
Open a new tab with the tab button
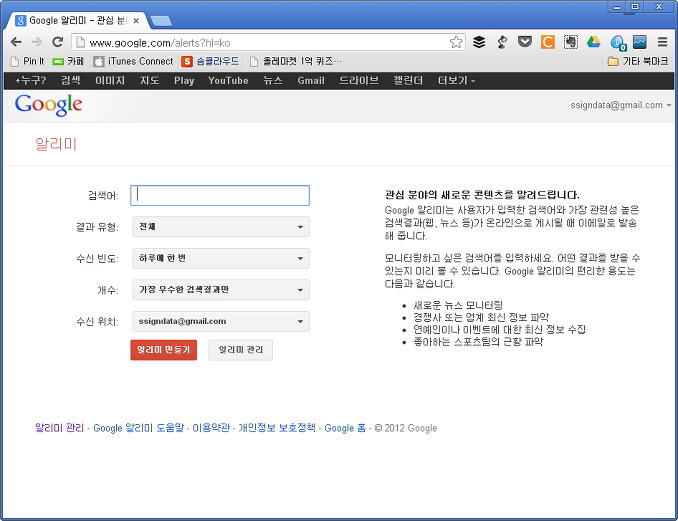coord(161,20)
